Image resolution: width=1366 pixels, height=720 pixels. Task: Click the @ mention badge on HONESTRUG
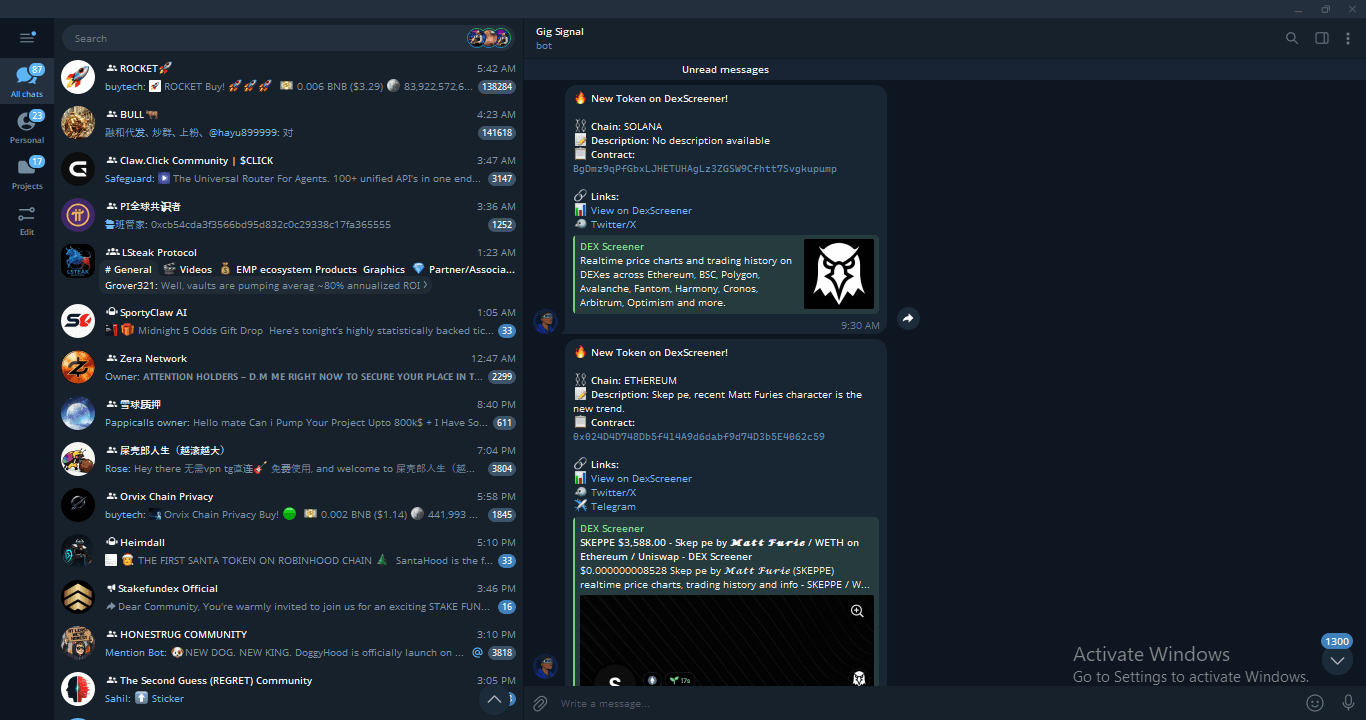[x=477, y=652]
